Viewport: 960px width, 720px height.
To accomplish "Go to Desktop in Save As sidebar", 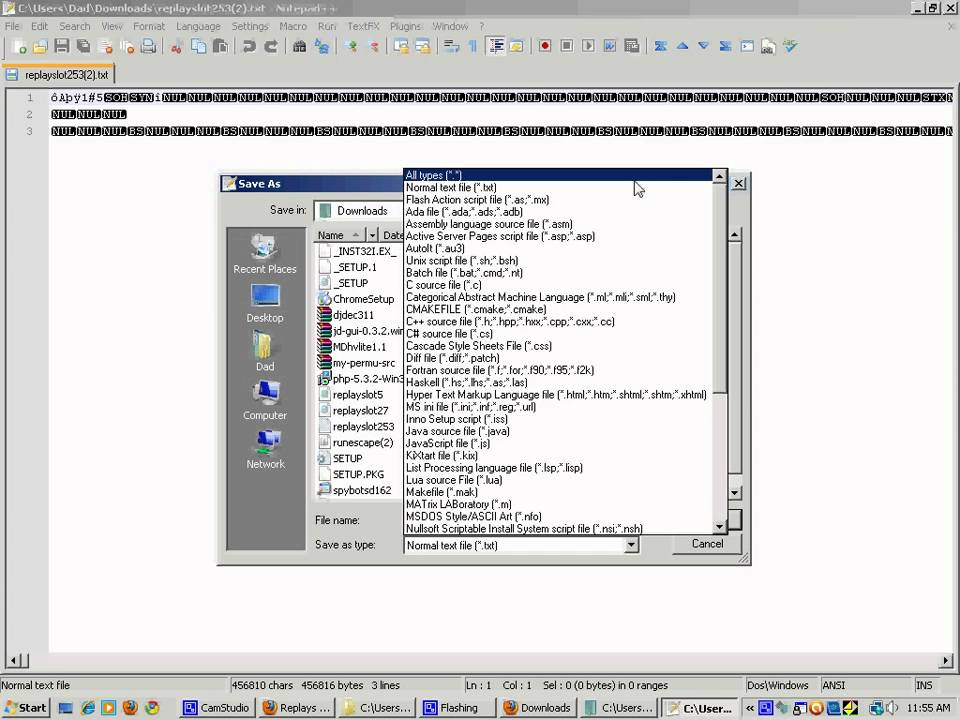I will (x=264, y=304).
